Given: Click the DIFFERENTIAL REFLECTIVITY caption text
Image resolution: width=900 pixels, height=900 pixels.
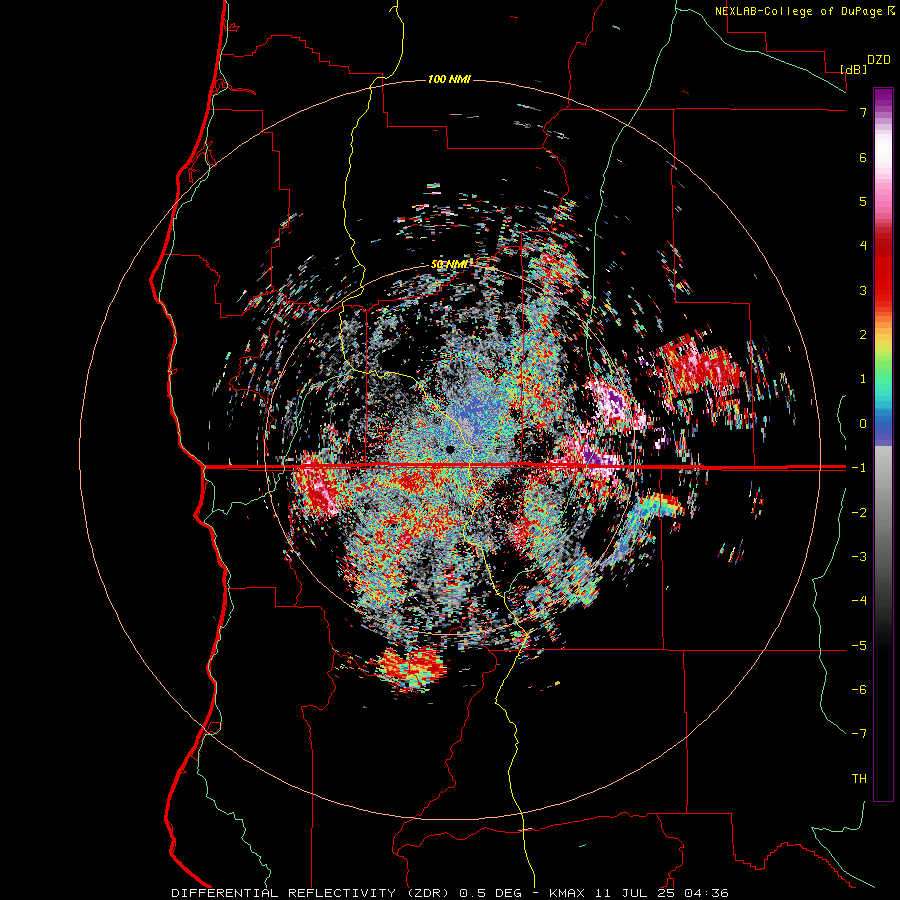Looking at the screenshot, I should pyautogui.click(x=284, y=893).
